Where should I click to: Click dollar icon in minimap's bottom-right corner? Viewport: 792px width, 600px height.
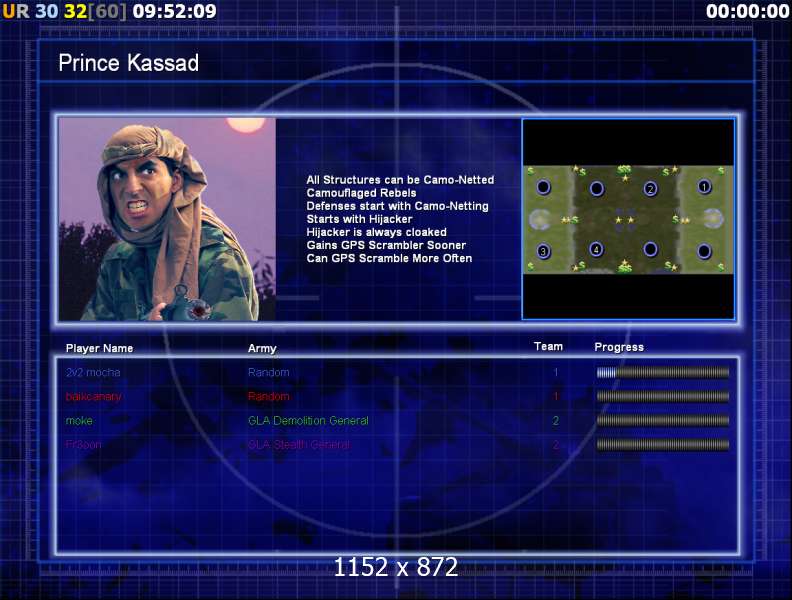pos(721,267)
